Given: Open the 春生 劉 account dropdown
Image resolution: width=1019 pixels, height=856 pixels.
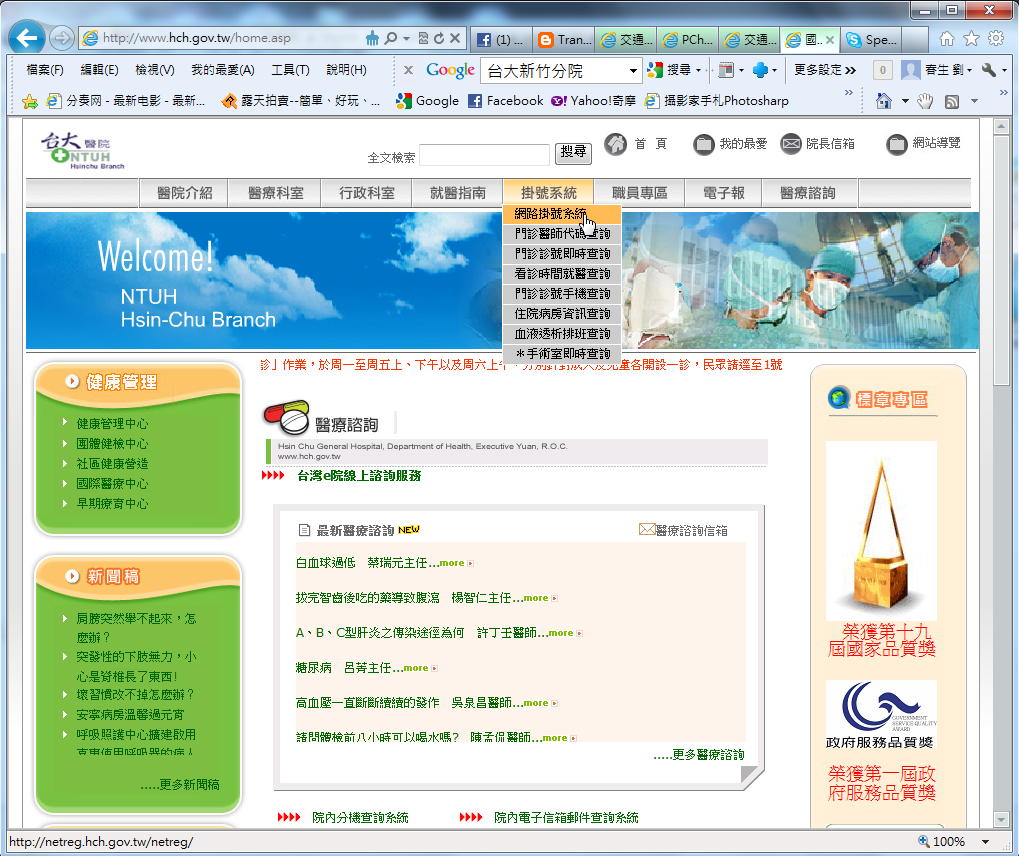Looking at the screenshot, I should 948,70.
